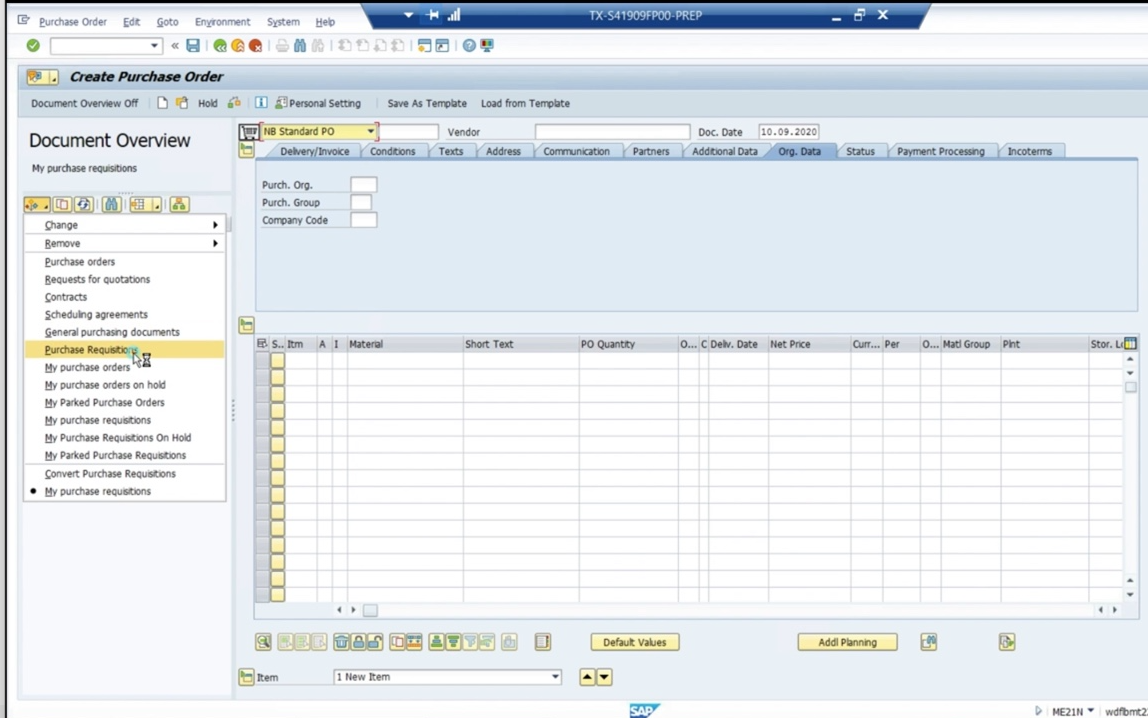Click the Sort descending icon below the table
This screenshot has height=718, width=1148.
pyautogui.click(x=453, y=642)
